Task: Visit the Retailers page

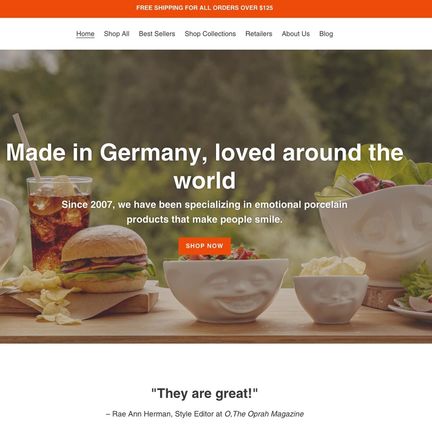Action: click(259, 34)
